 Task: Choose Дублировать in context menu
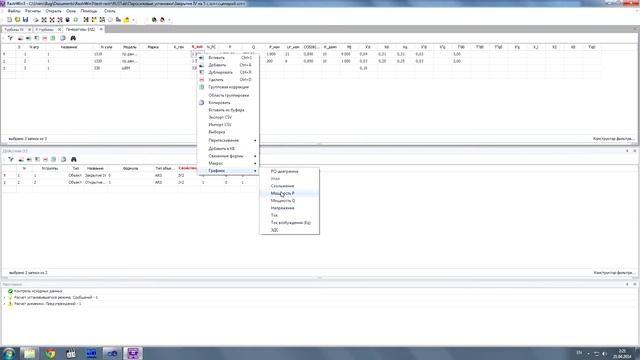click(x=228, y=72)
